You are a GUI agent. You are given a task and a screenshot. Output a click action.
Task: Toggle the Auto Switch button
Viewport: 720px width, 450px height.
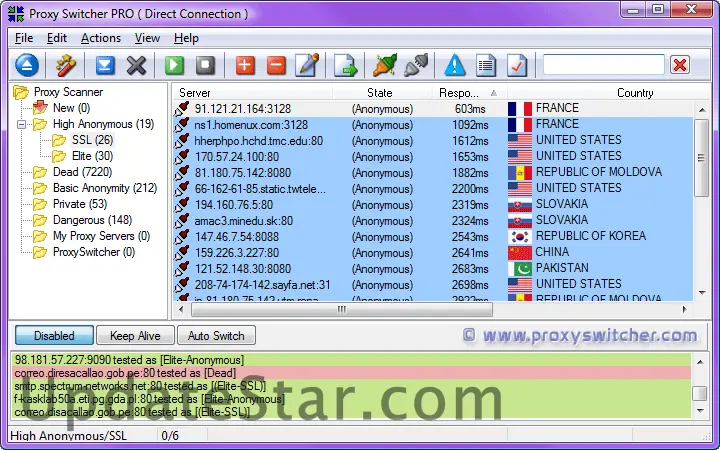pos(216,336)
